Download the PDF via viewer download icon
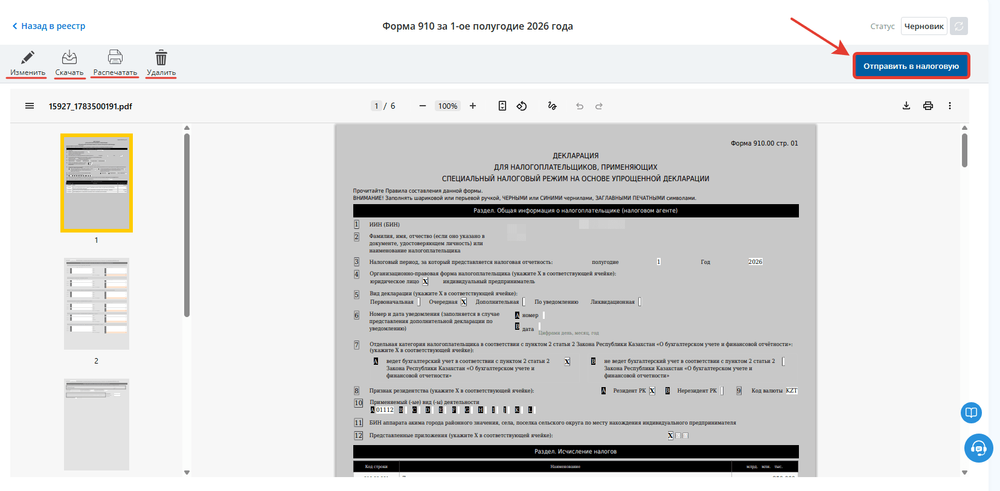 pyautogui.click(x=906, y=106)
